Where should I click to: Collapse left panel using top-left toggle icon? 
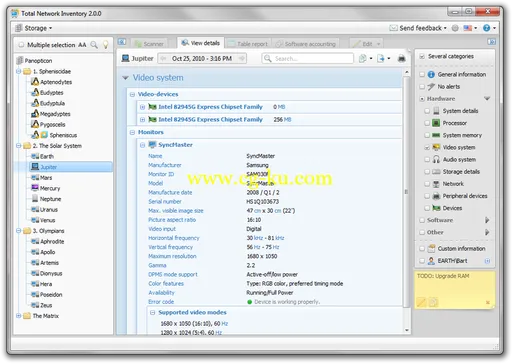click(x=122, y=42)
